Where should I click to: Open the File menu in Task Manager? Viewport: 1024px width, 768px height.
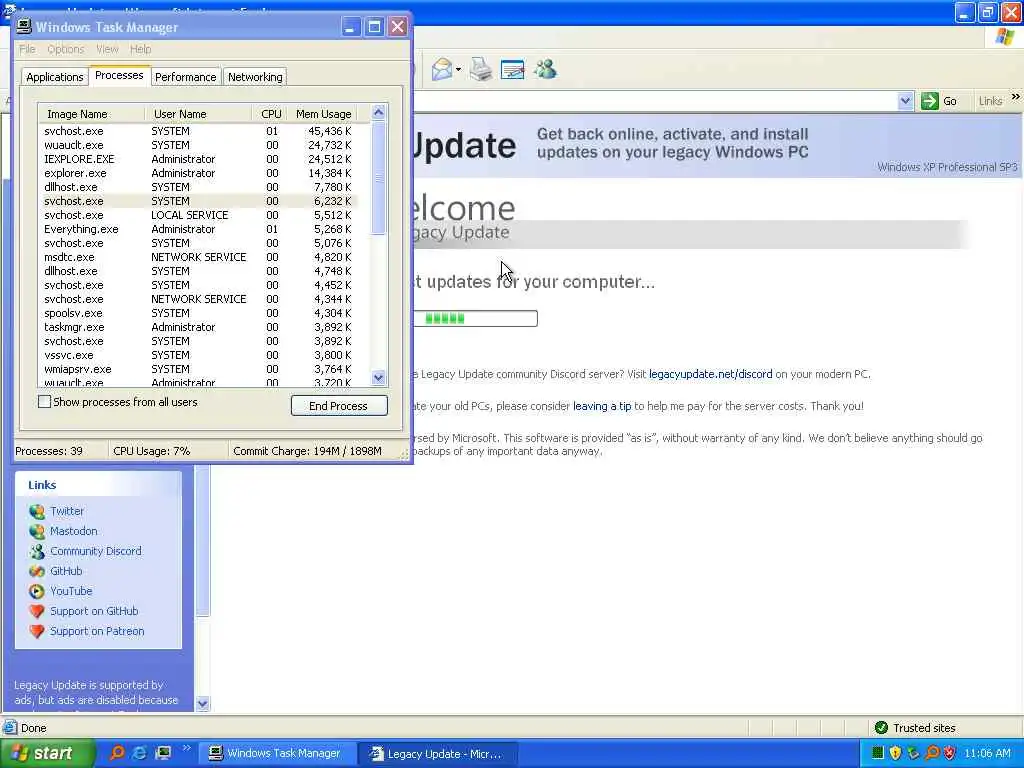tap(27, 49)
